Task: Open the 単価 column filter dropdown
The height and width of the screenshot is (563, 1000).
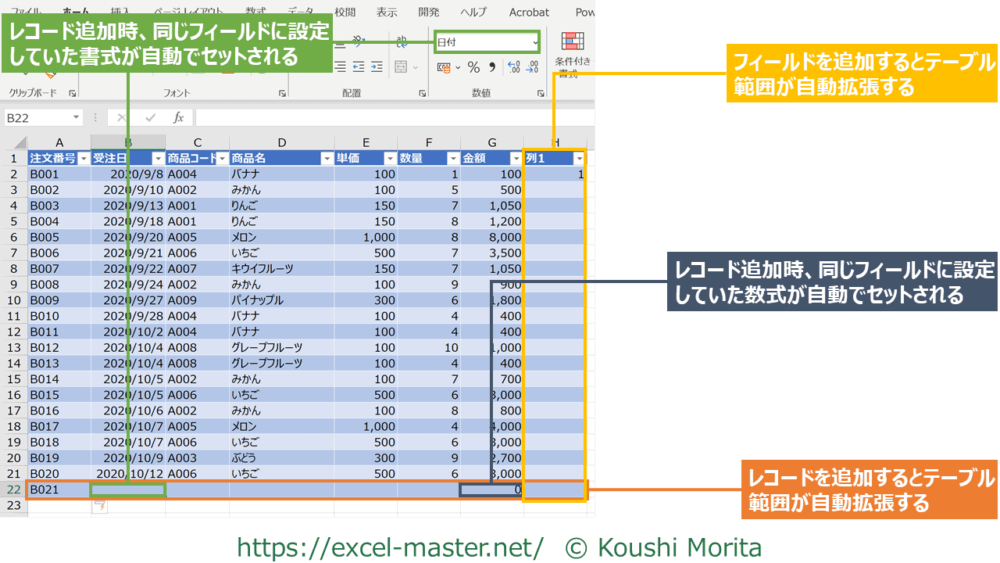Action: tap(391, 158)
